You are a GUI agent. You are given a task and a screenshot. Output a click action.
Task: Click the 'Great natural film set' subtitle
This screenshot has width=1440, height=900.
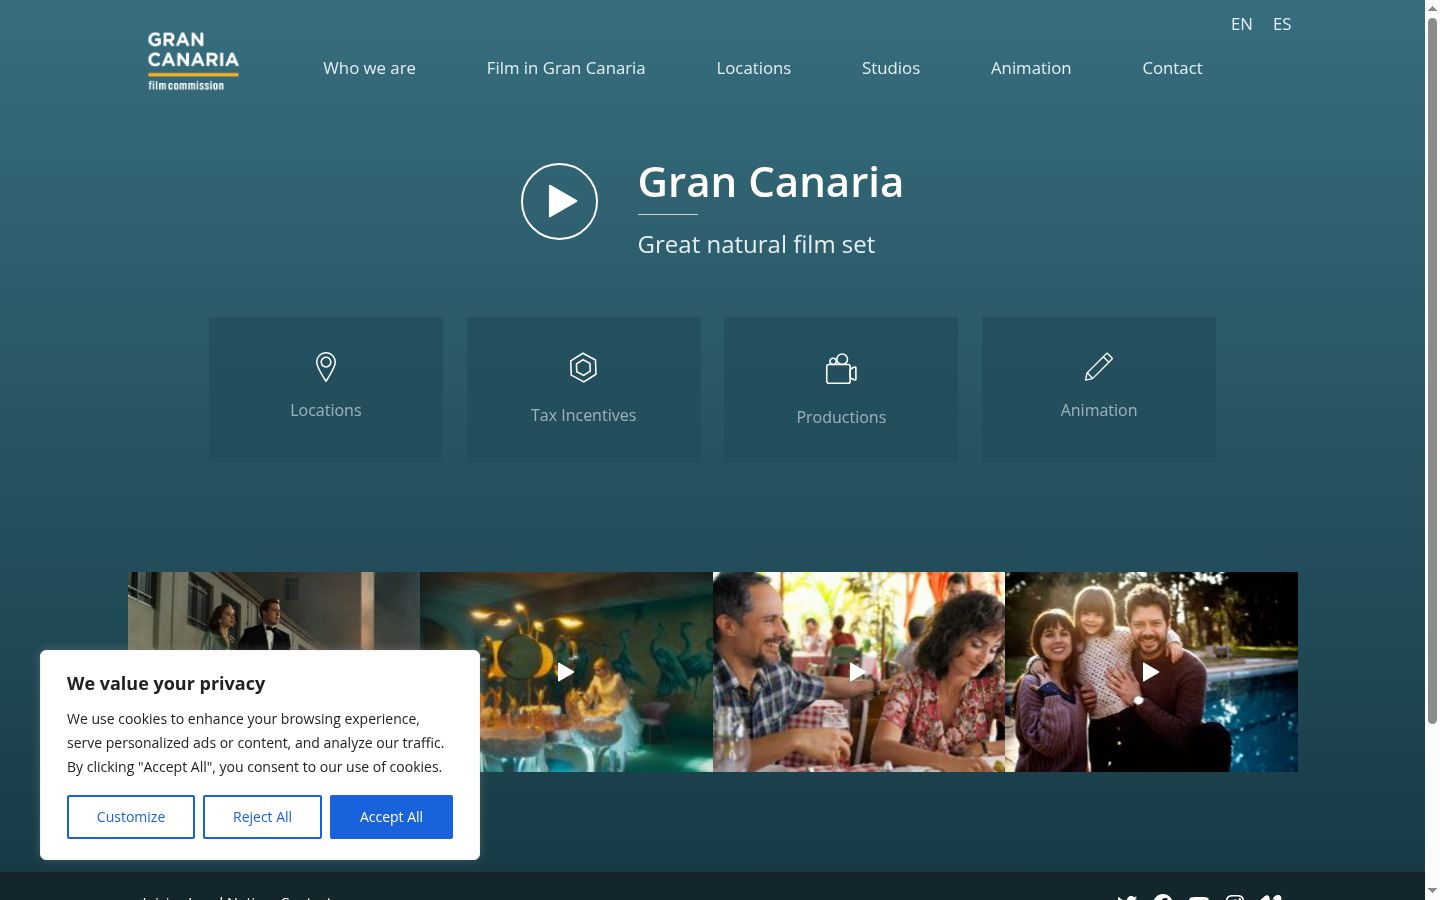[756, 244]
